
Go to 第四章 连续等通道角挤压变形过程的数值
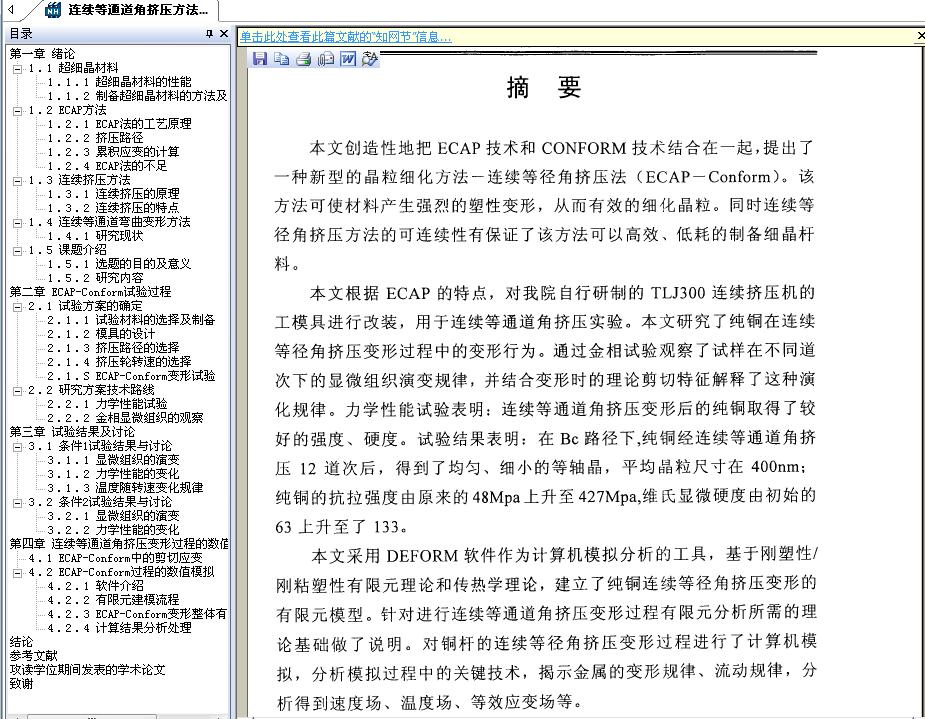click(x=119, y=544)
